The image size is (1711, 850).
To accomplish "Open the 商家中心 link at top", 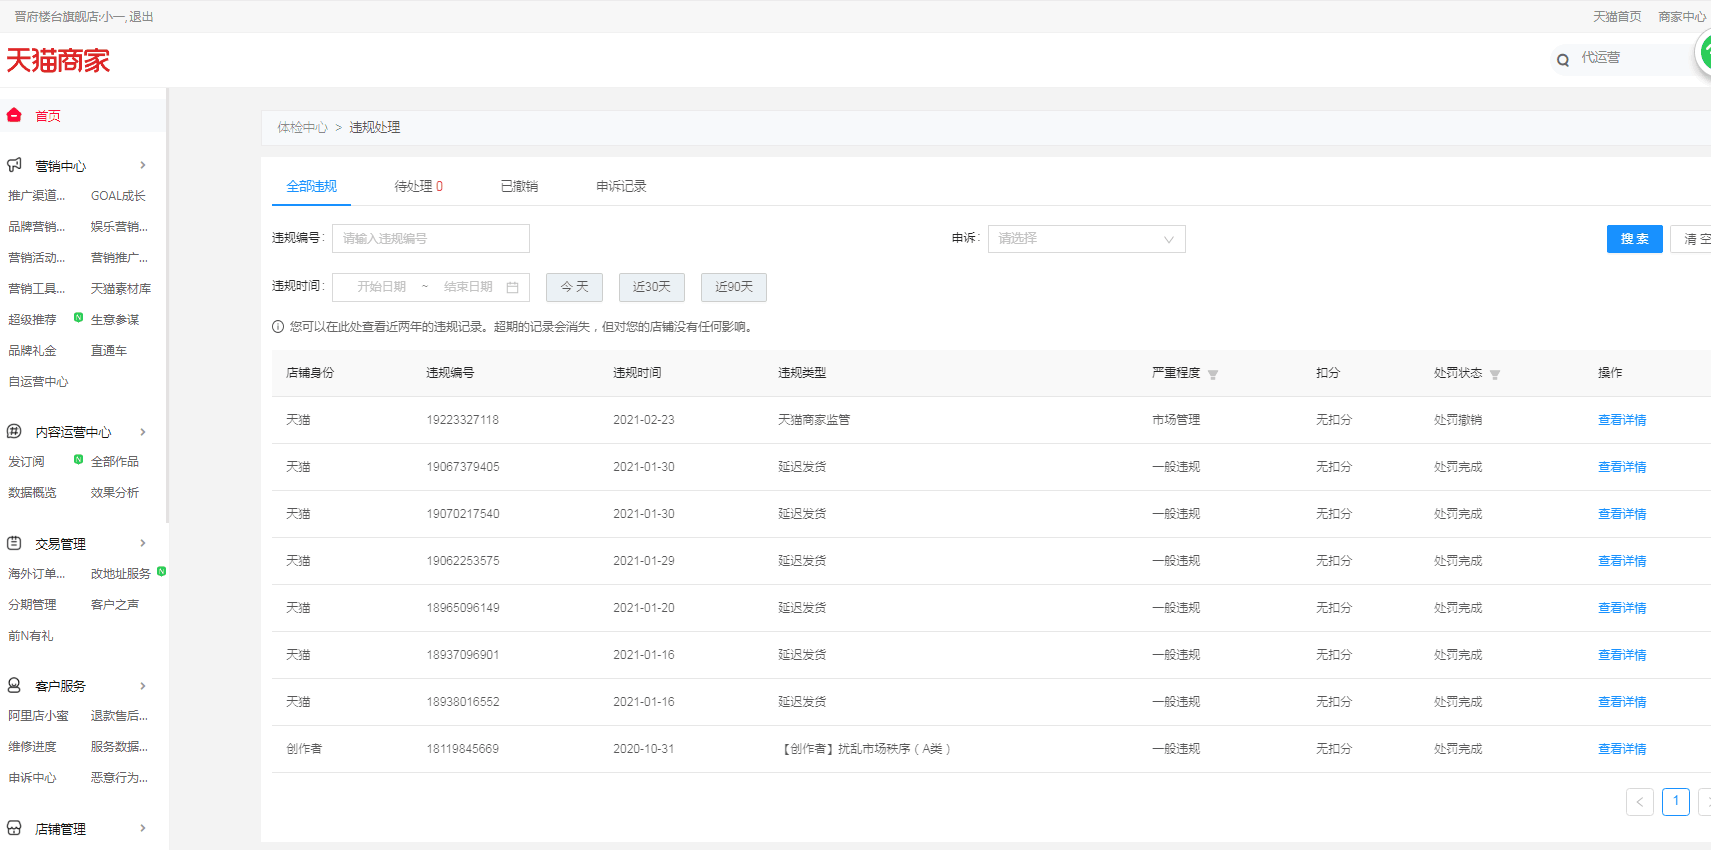I will (1682, 17).
